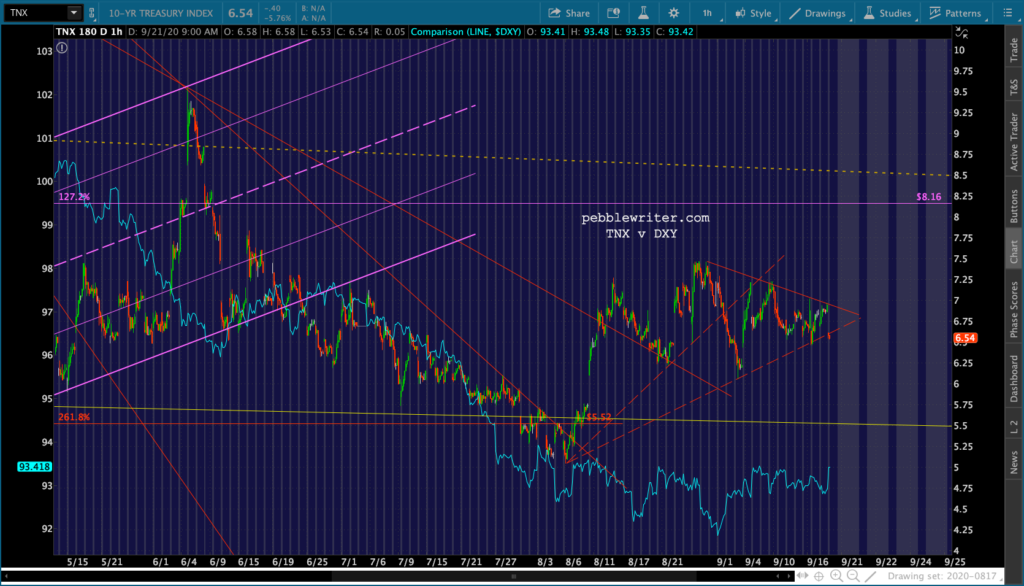Open the 1h timeframe selector
Screen dimensions: 1024x586
point(706,13)
